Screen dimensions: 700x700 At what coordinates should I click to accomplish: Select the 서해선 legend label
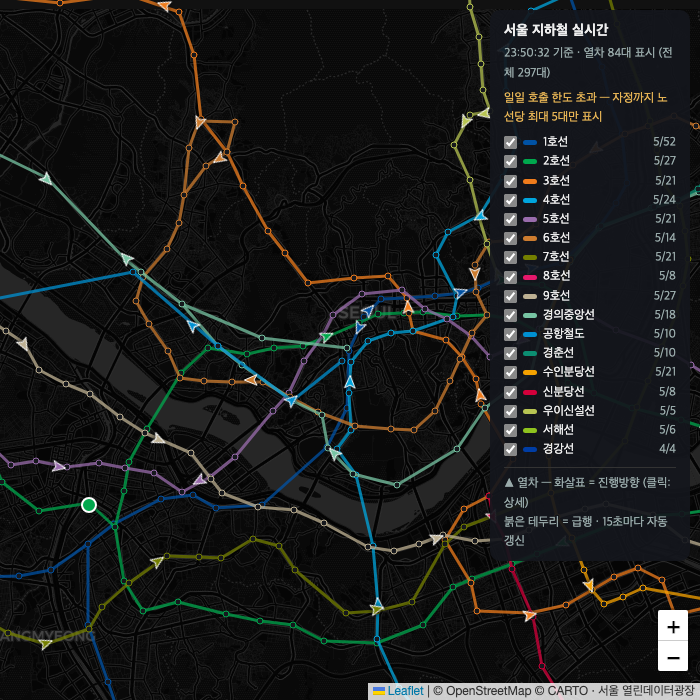558,430
